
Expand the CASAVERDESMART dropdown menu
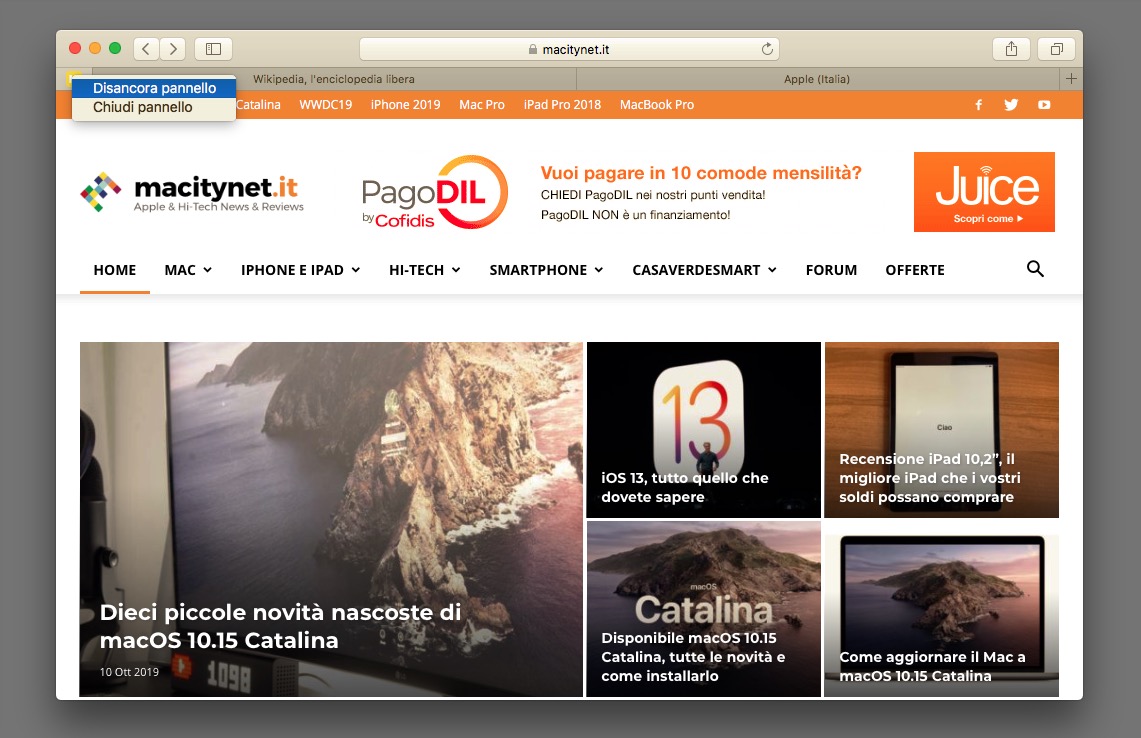704,270
